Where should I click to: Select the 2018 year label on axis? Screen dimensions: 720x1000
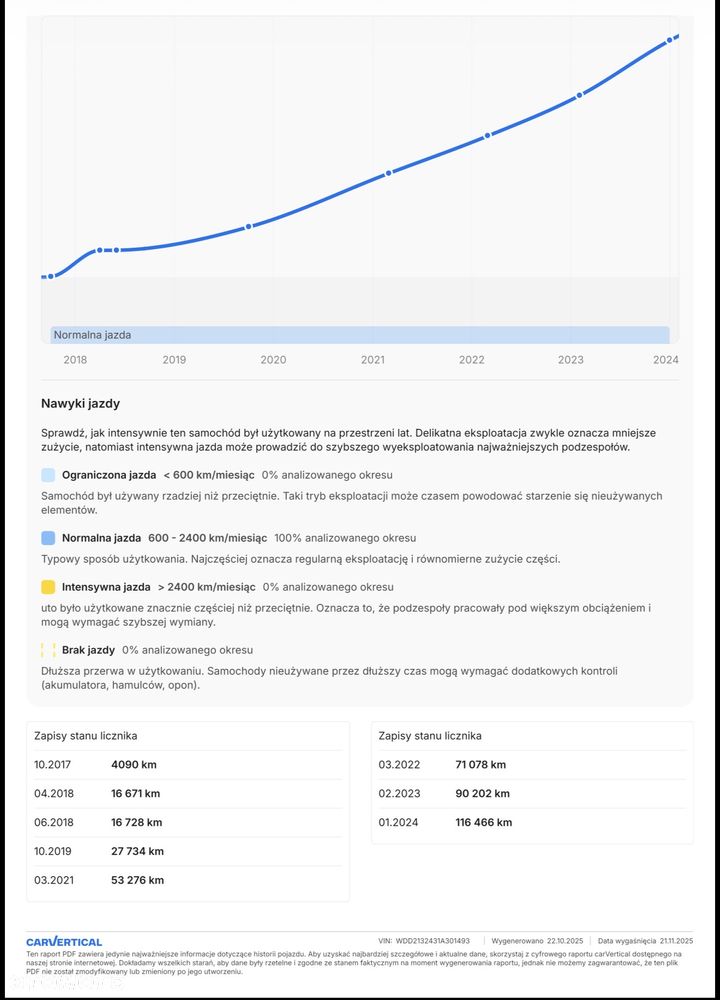[75, 360]
